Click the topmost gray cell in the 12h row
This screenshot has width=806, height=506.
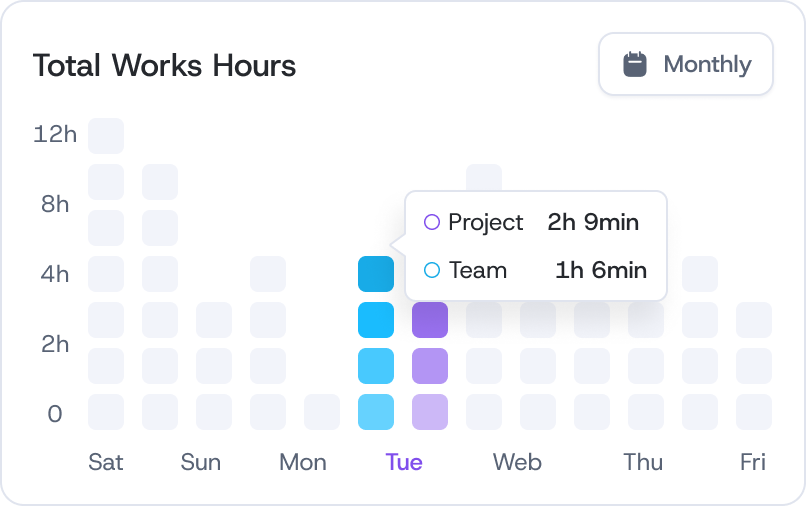[106, 136]
